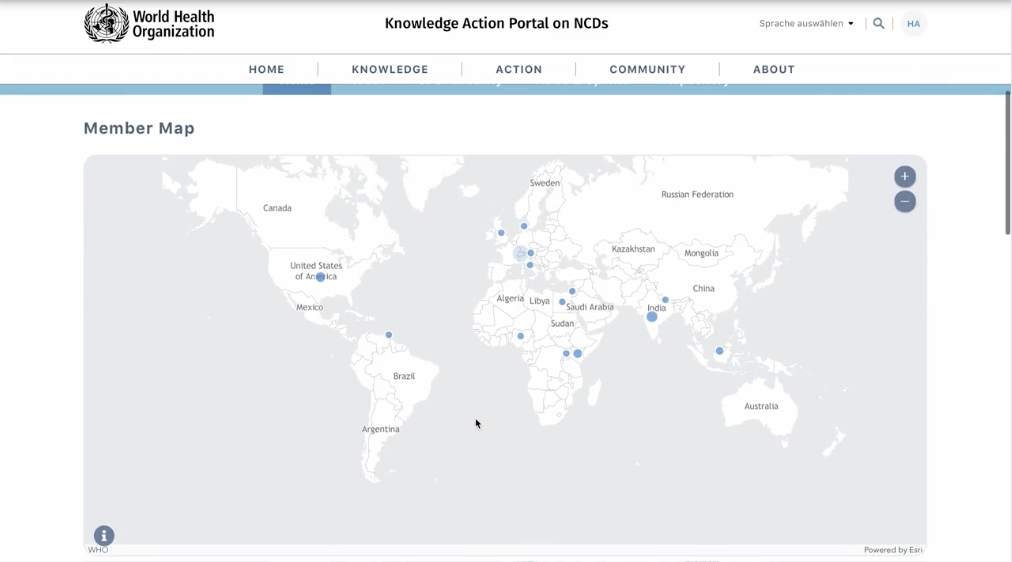Open the KNOWLEDGE menu
This screenshot has width=1012, height=562.
click(390, 69)
